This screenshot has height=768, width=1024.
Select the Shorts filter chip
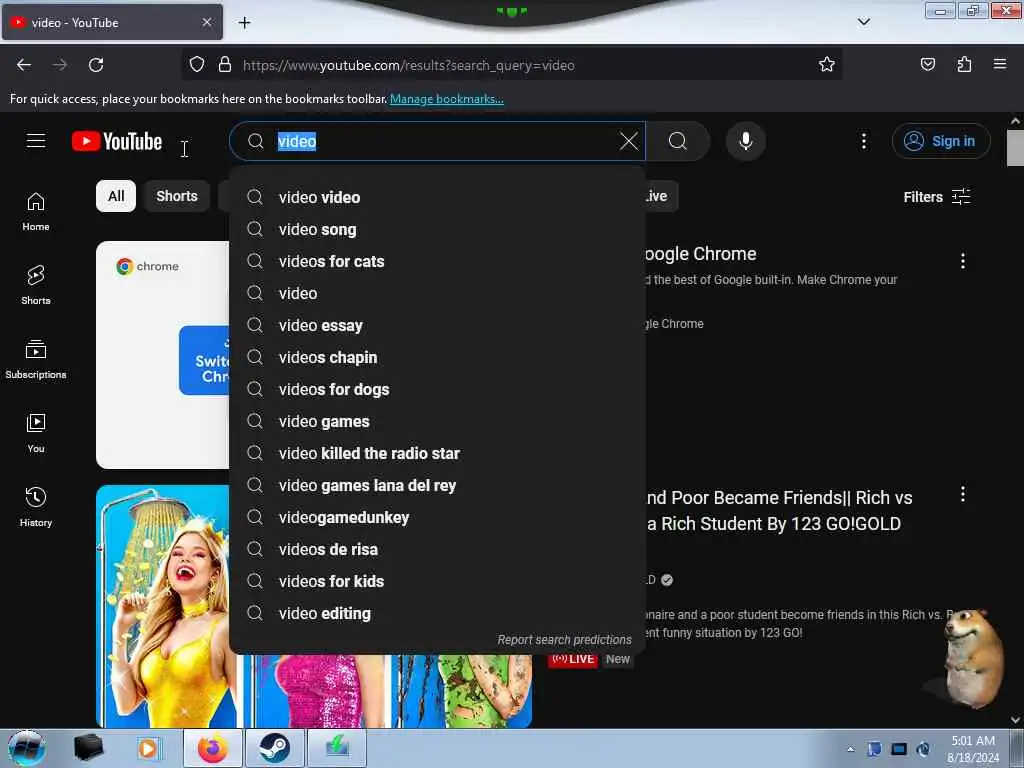coord(177,196)
